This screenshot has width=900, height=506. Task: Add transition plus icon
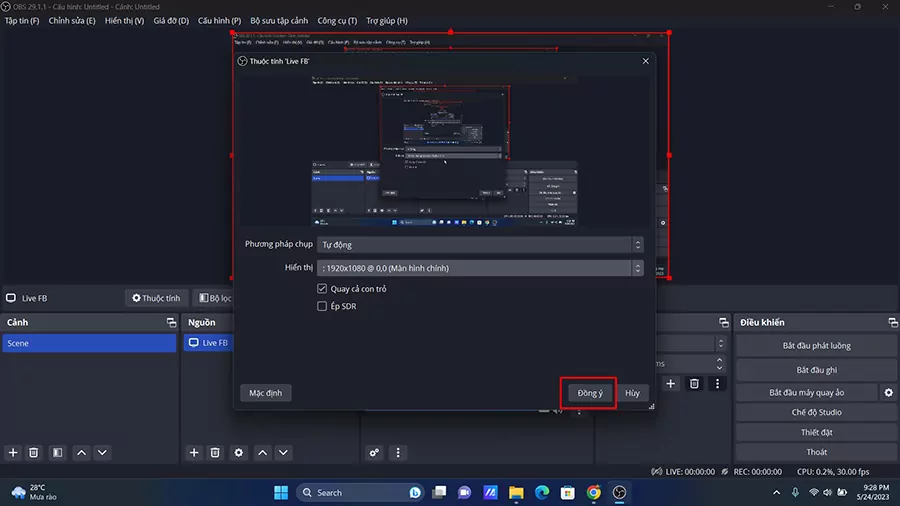pyautogui.click(x=670, y=383)
